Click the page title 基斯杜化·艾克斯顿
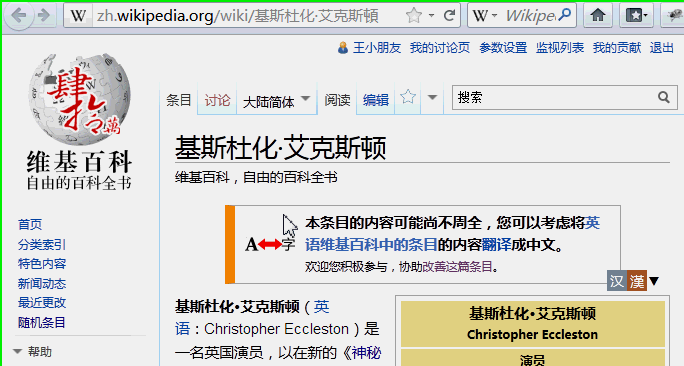 pos(280,147)
